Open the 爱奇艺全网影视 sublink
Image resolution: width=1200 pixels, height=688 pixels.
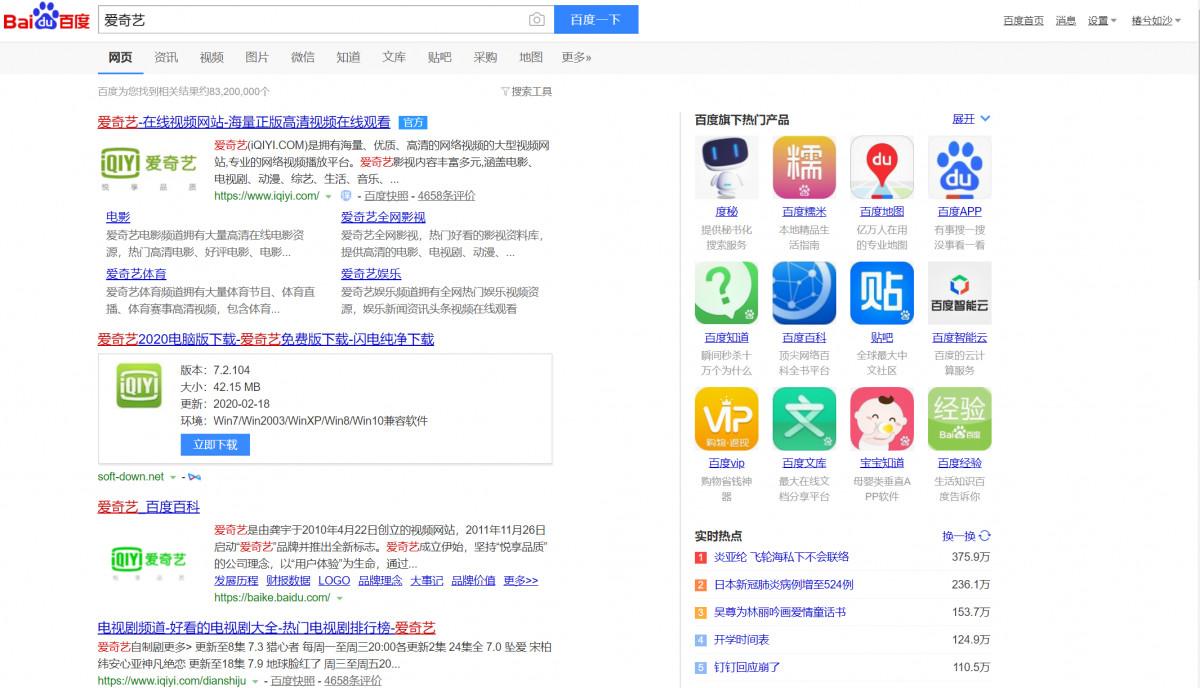[383, 217]
